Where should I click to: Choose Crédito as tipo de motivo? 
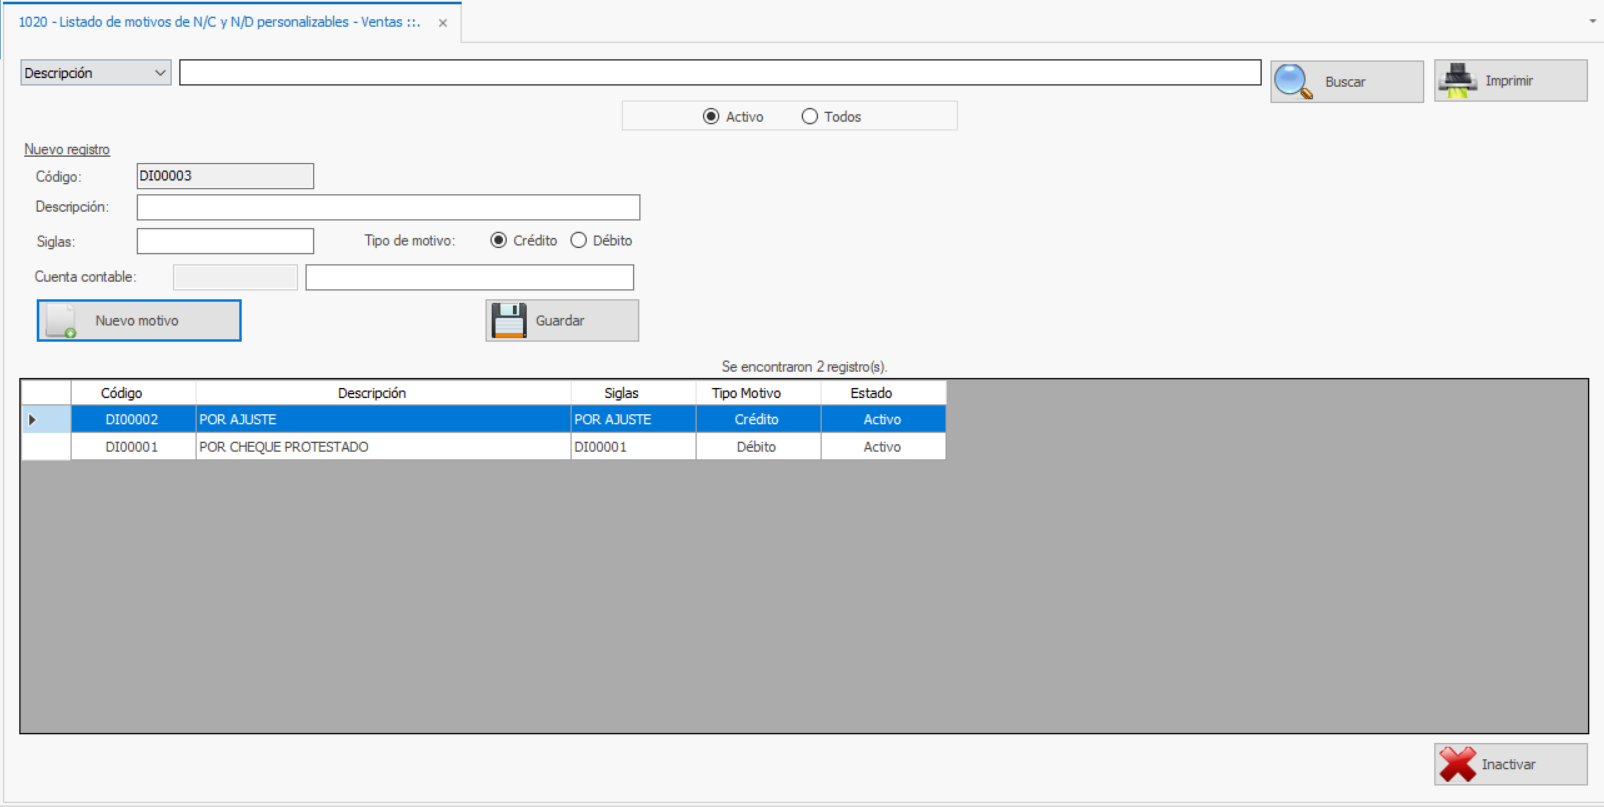tap(499, 241)
